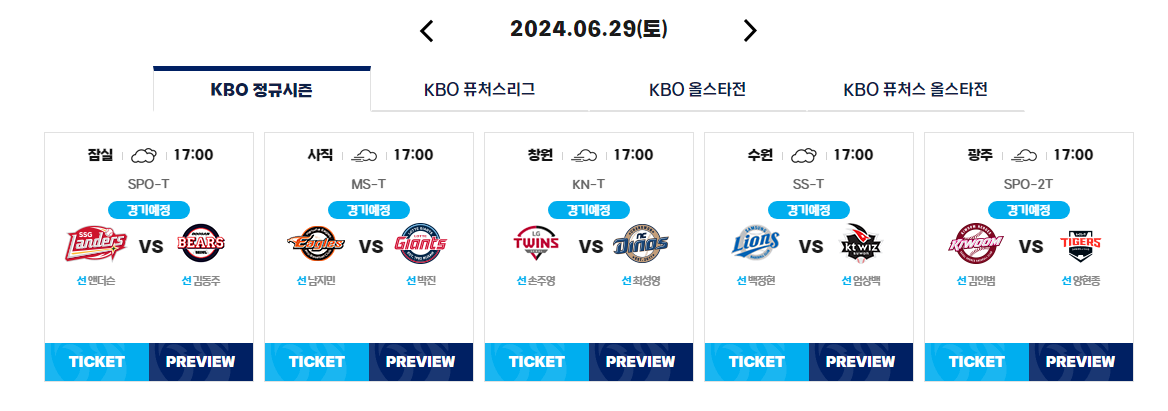This screenshot has width=1168, height=411.
Task: Click TICKET for the 수원 game
Action: click(757, 362)
